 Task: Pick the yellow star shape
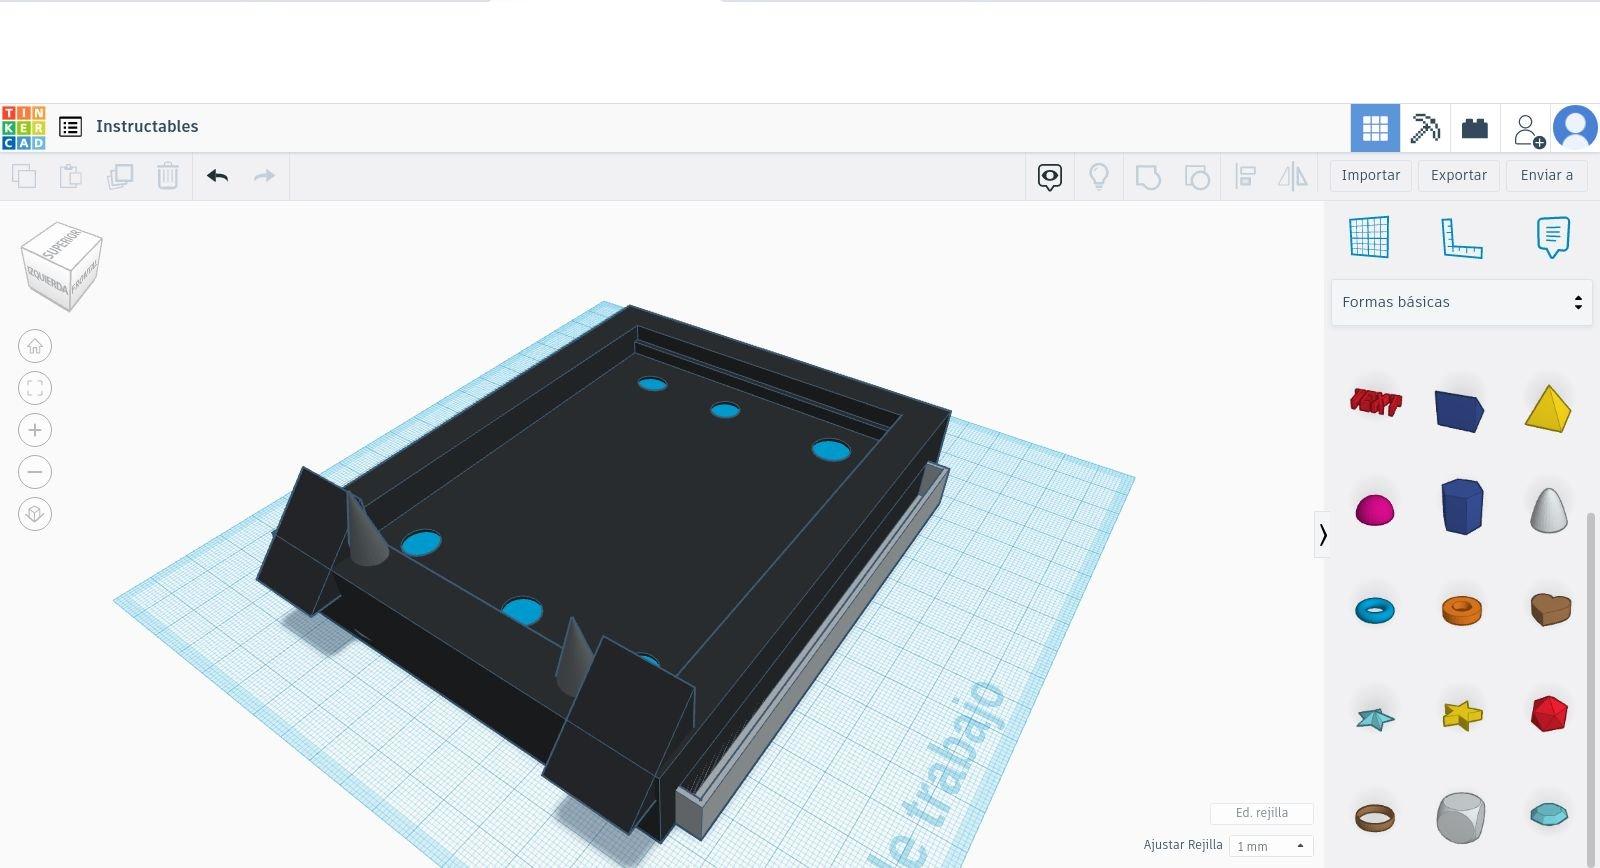[1462, 715]
